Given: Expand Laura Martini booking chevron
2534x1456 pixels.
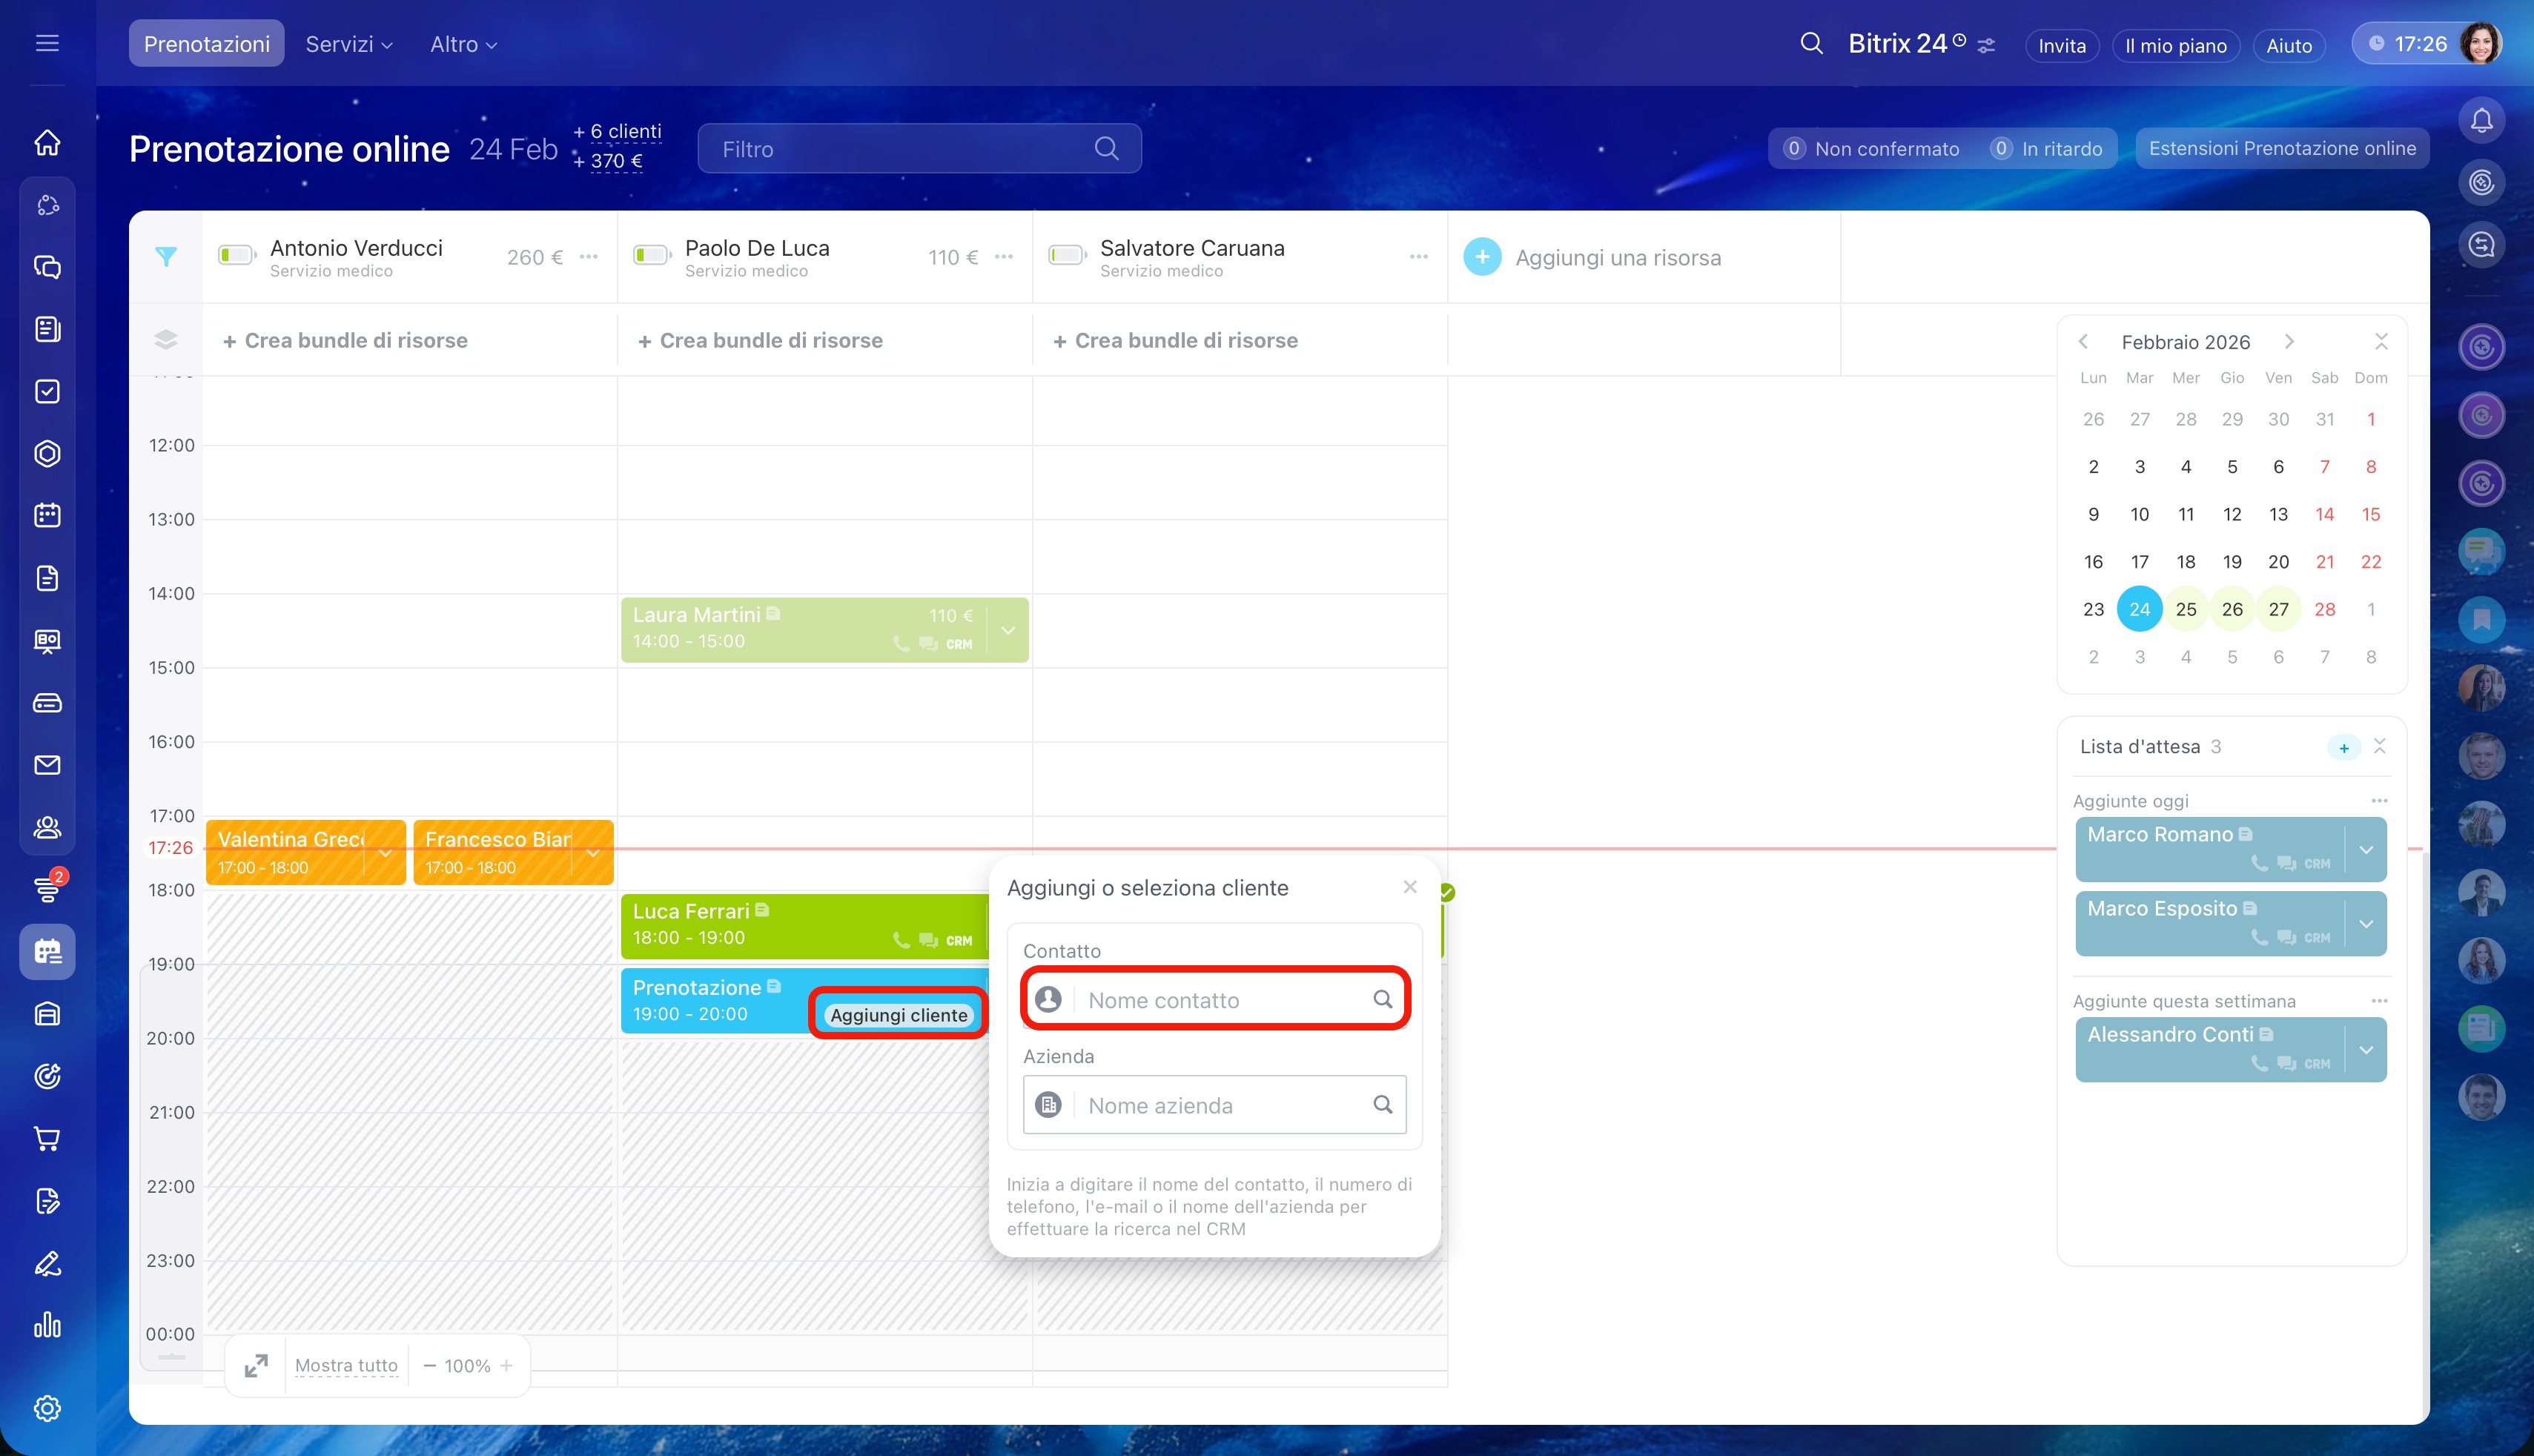Looking at the screenshot, I should (1008, 630).
